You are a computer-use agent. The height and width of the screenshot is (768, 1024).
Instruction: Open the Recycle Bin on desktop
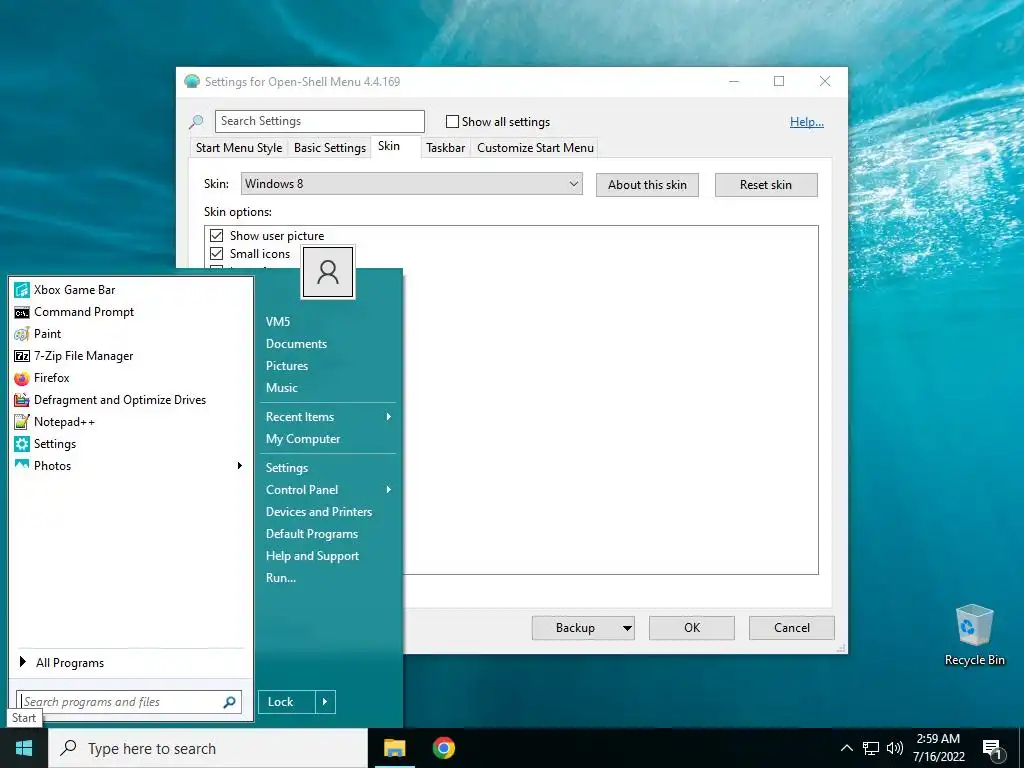(974, 635)
